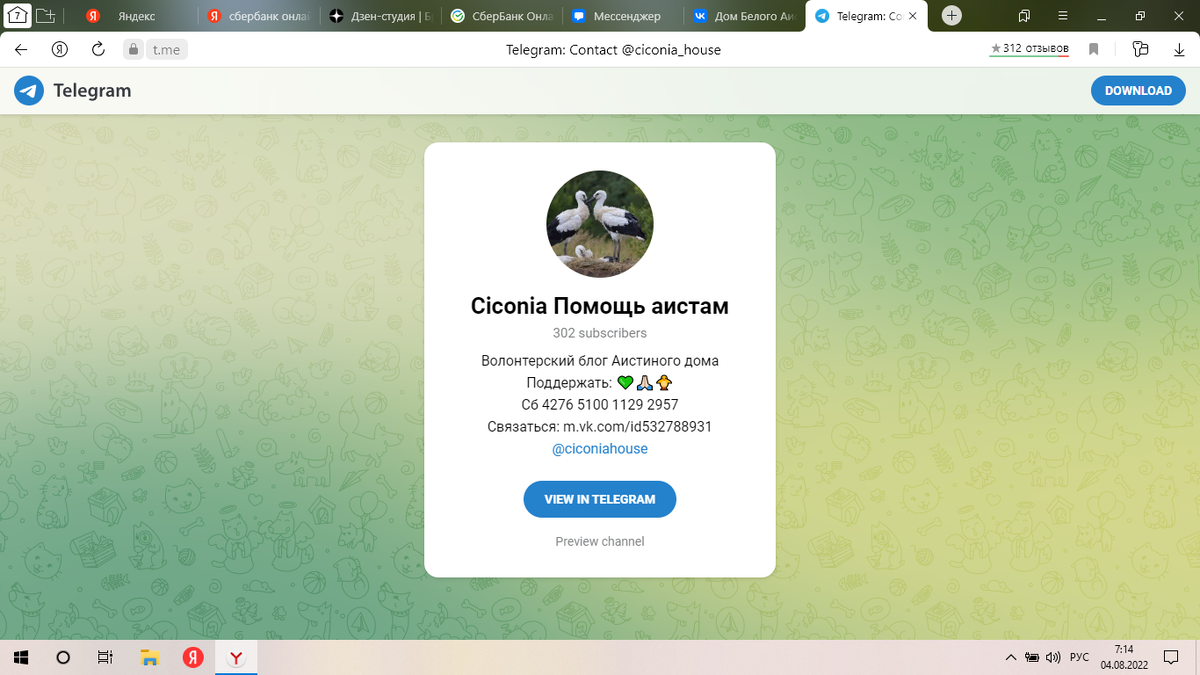Click the 302 subscribers text
The height and width of the screenshot is (675, 1200).
point(600,333)
